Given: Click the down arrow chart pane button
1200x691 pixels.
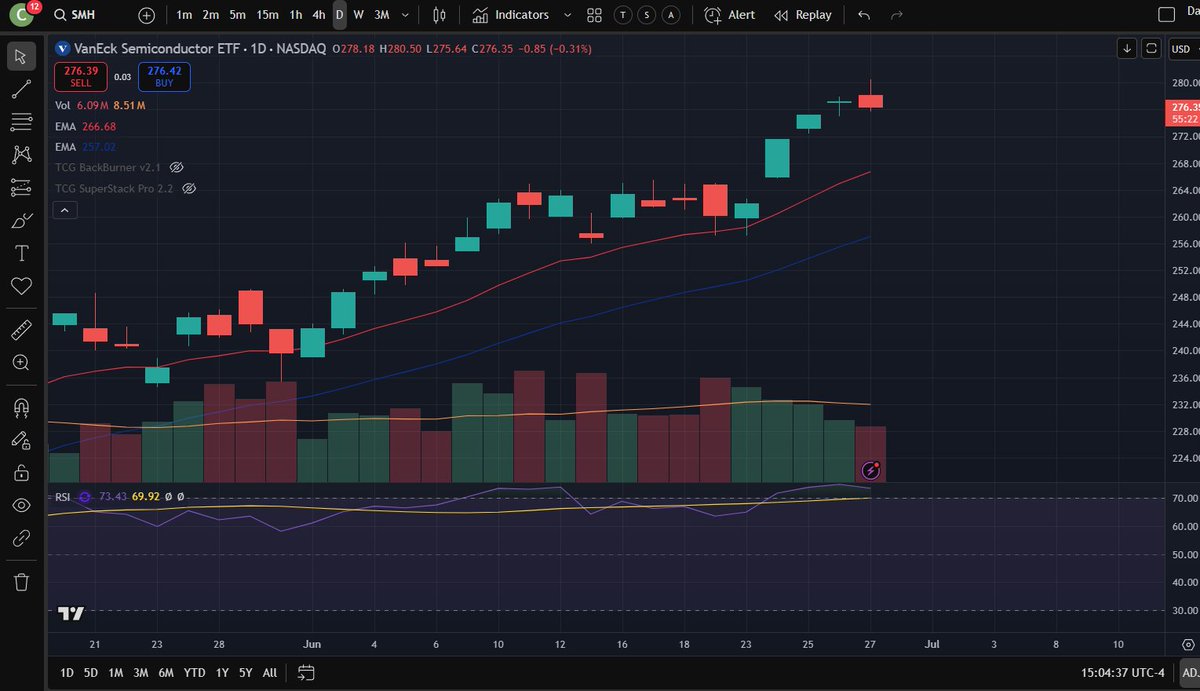Looking at the screenshot, I should click(x=1127, y=48).
